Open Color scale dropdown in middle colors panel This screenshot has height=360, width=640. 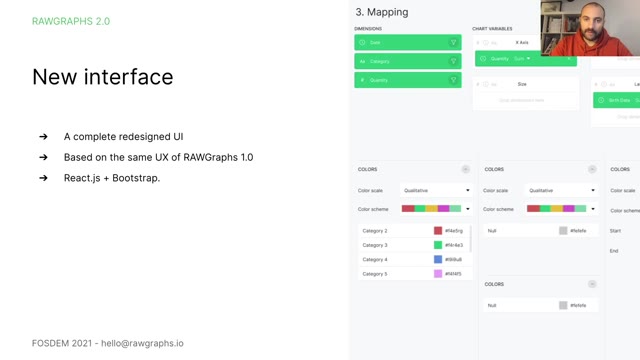pyautogui.click(x=561, y=190)
